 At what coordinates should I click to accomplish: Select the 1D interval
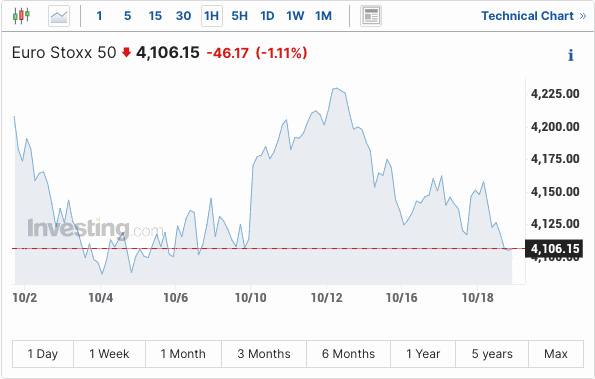pos(267,16)
